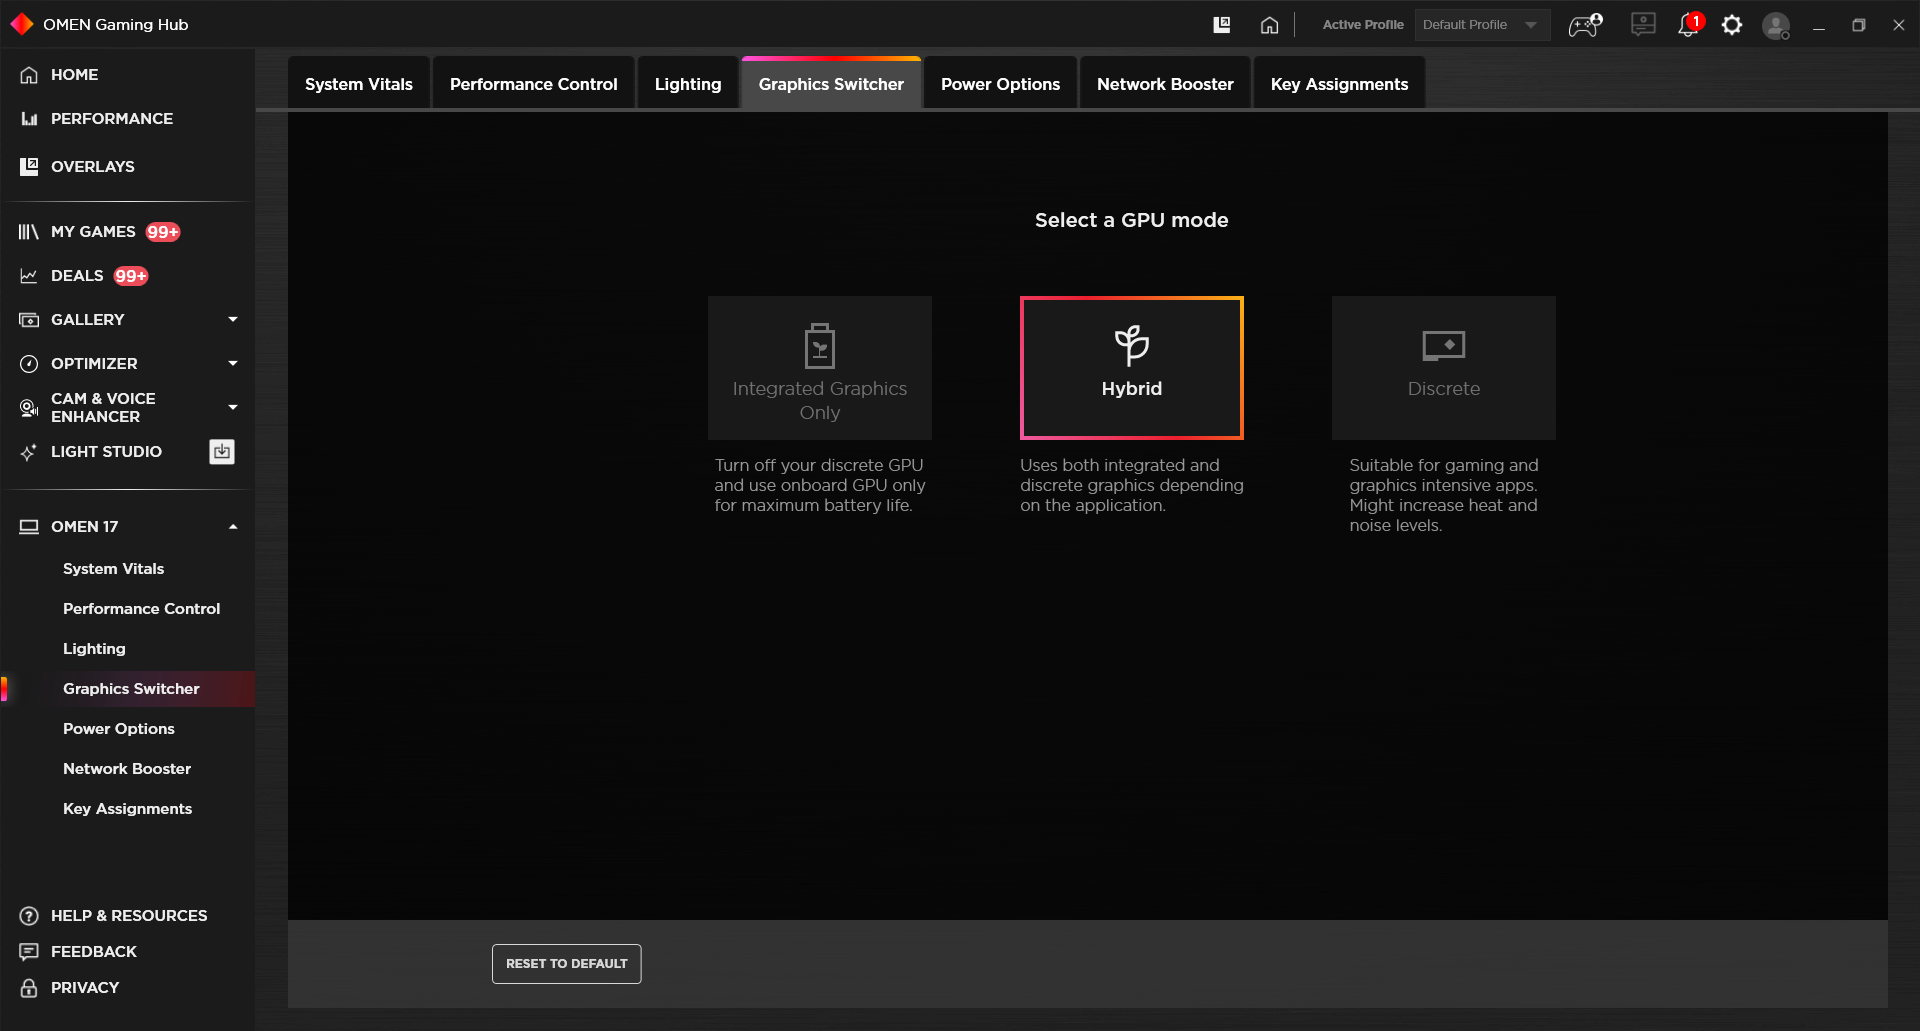1920x1031 pixels.
Task: Switch to System Vitals tab
Action: (x=359, y=84)
